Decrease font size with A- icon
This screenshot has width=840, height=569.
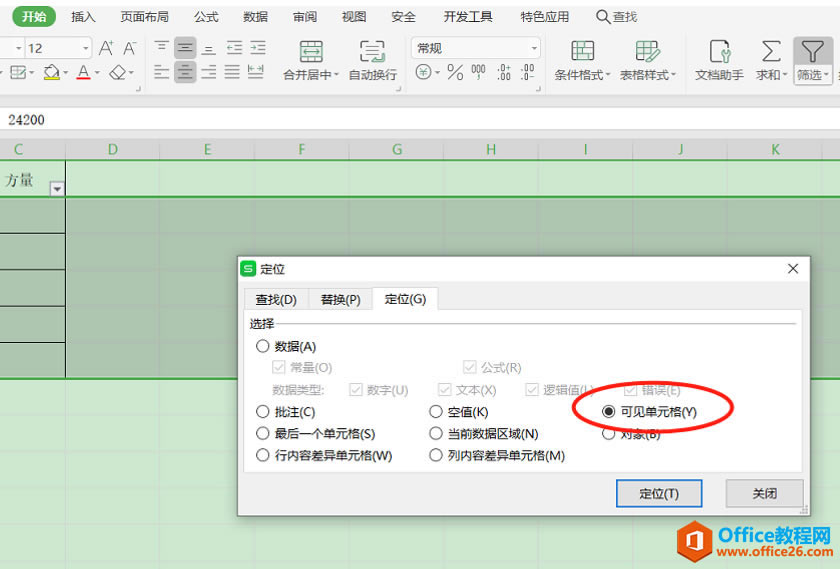click(x=129, y=48)
